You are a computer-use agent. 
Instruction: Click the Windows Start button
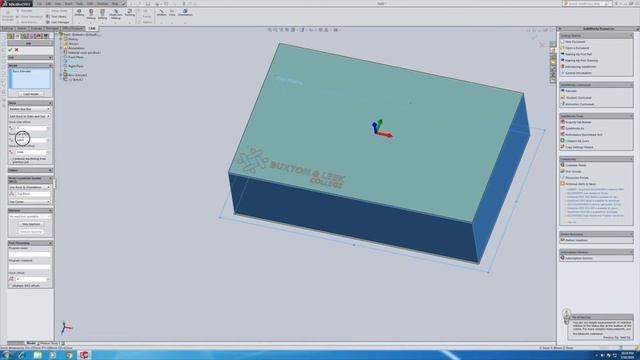coord(6,355)
